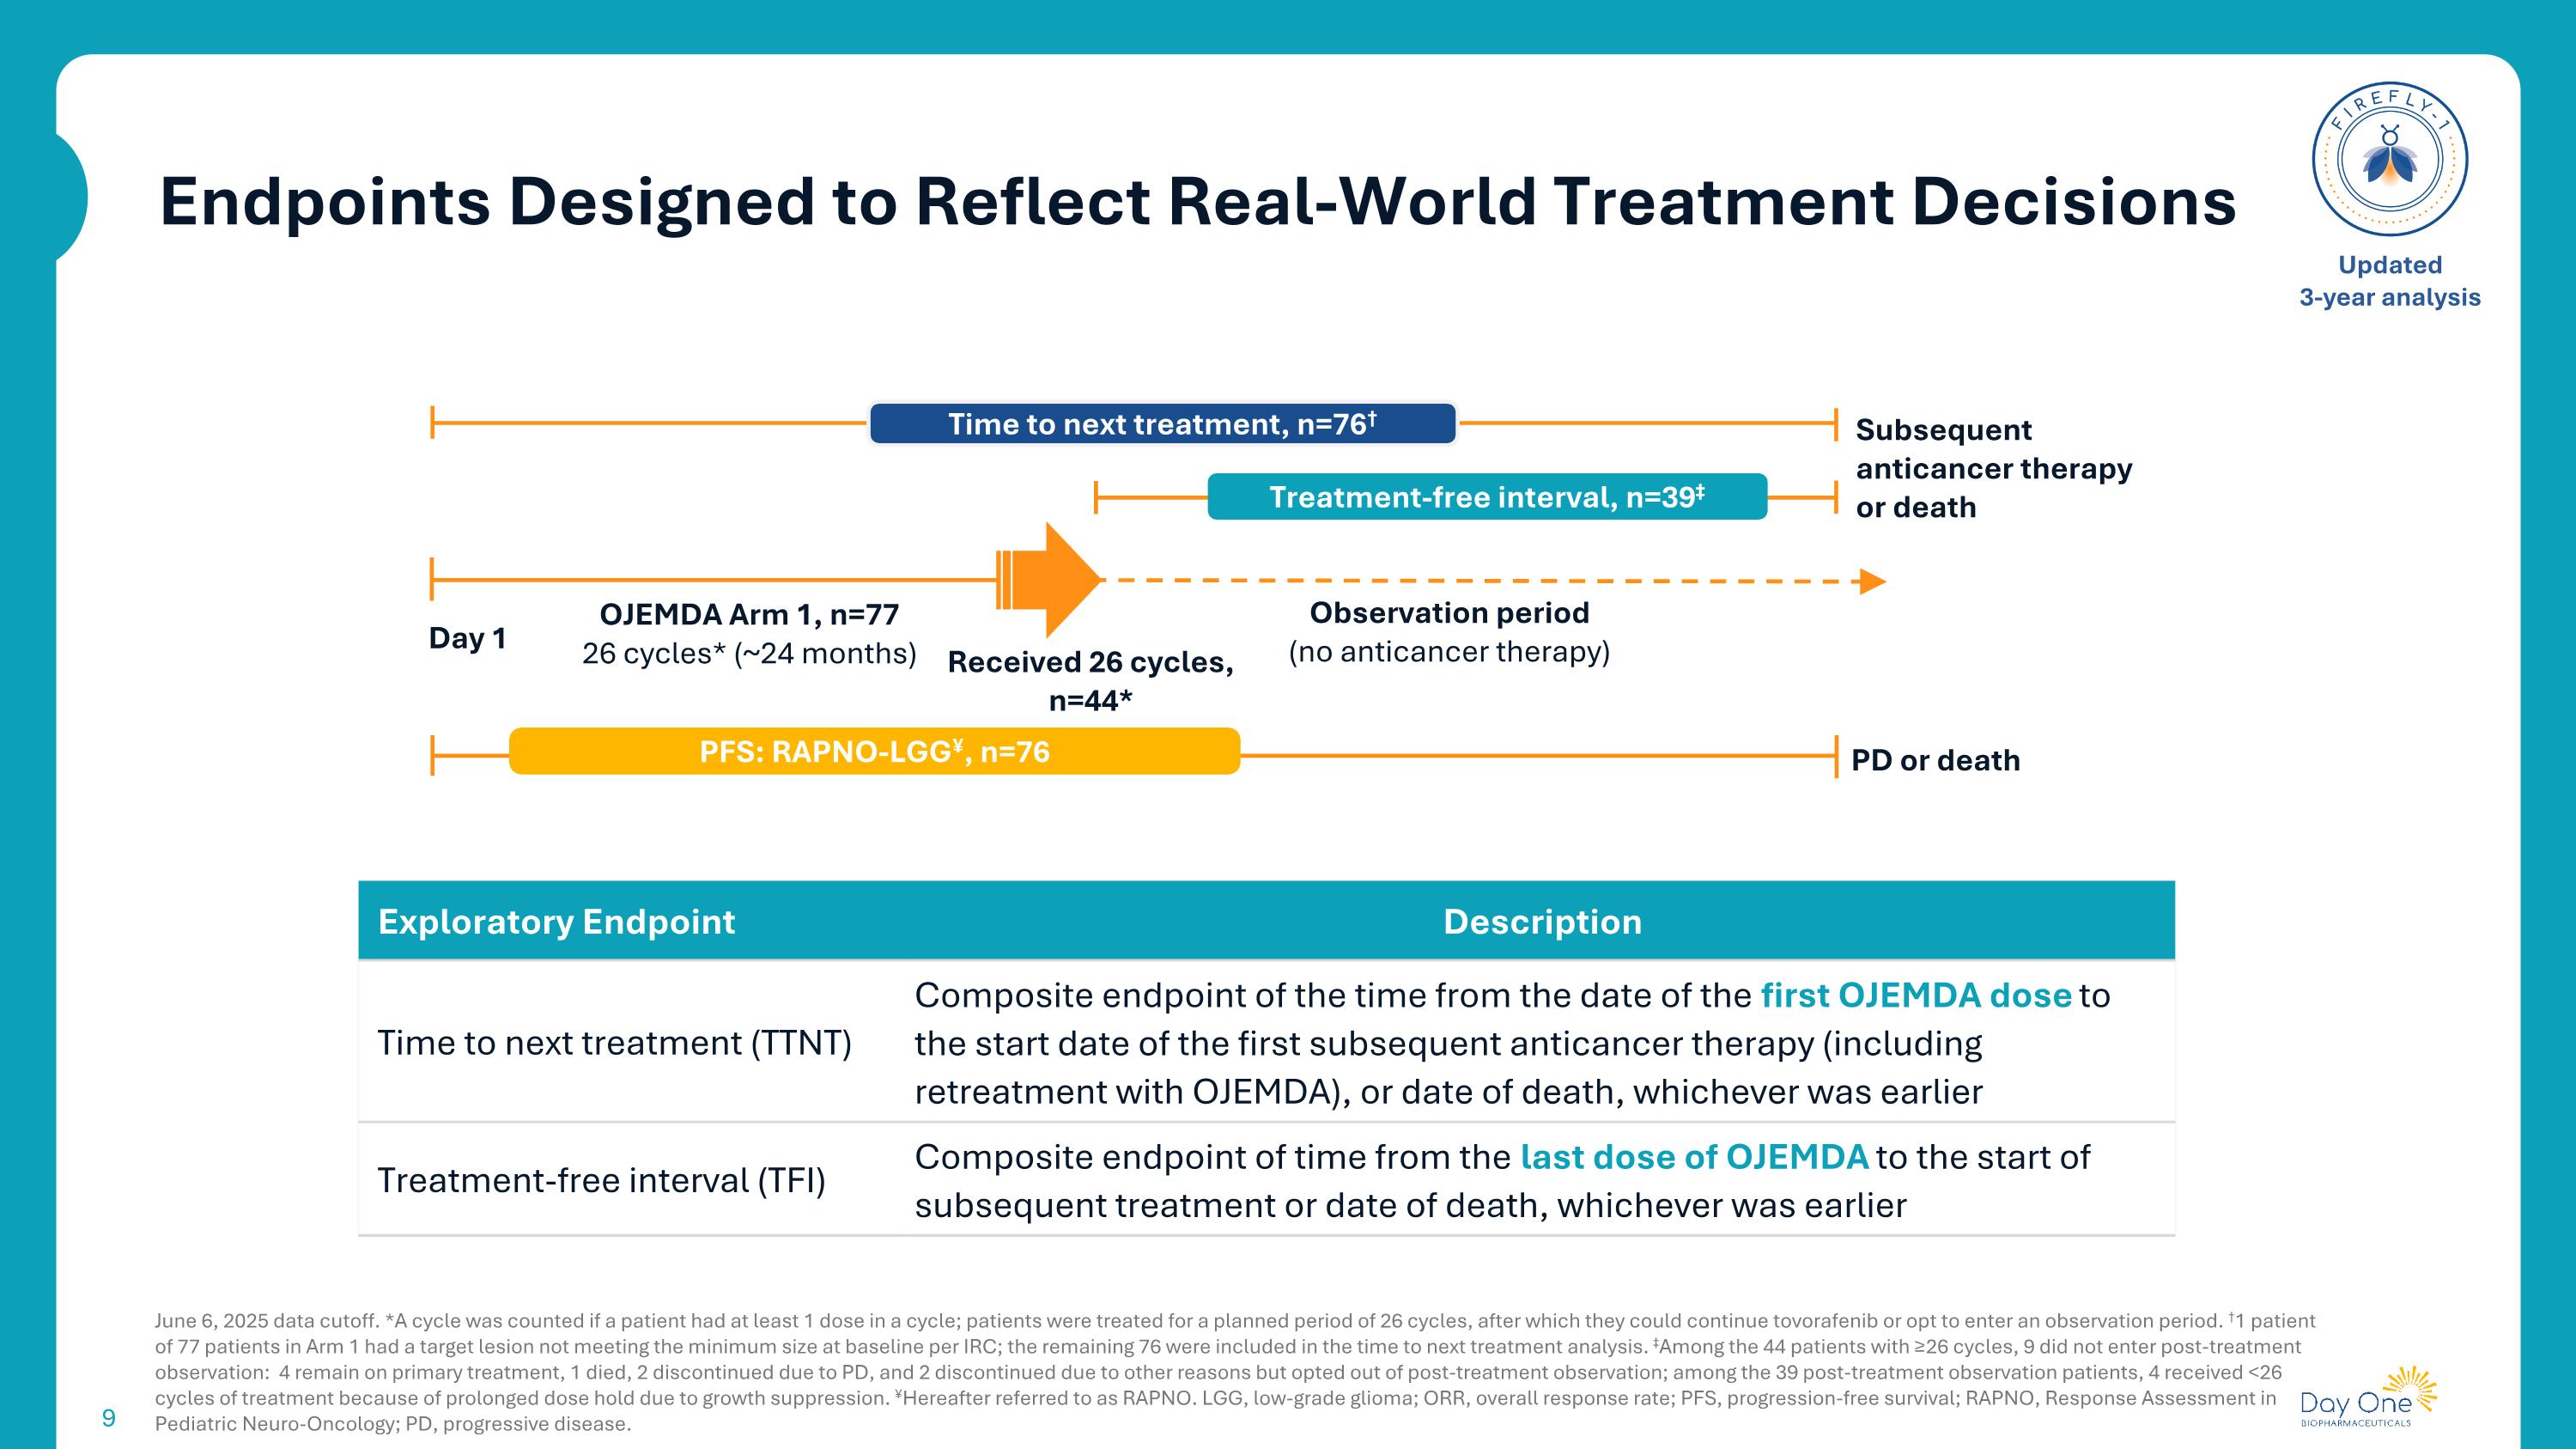Click the 'OJEMDA Arm 1, n=77' label

pos(749,614)
